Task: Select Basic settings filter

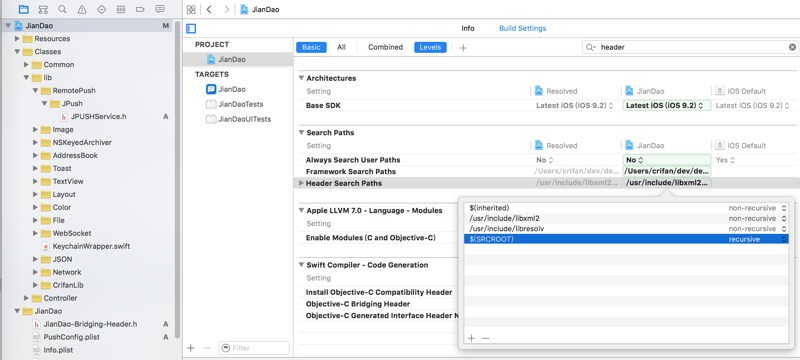Action: tap(311, 47)
